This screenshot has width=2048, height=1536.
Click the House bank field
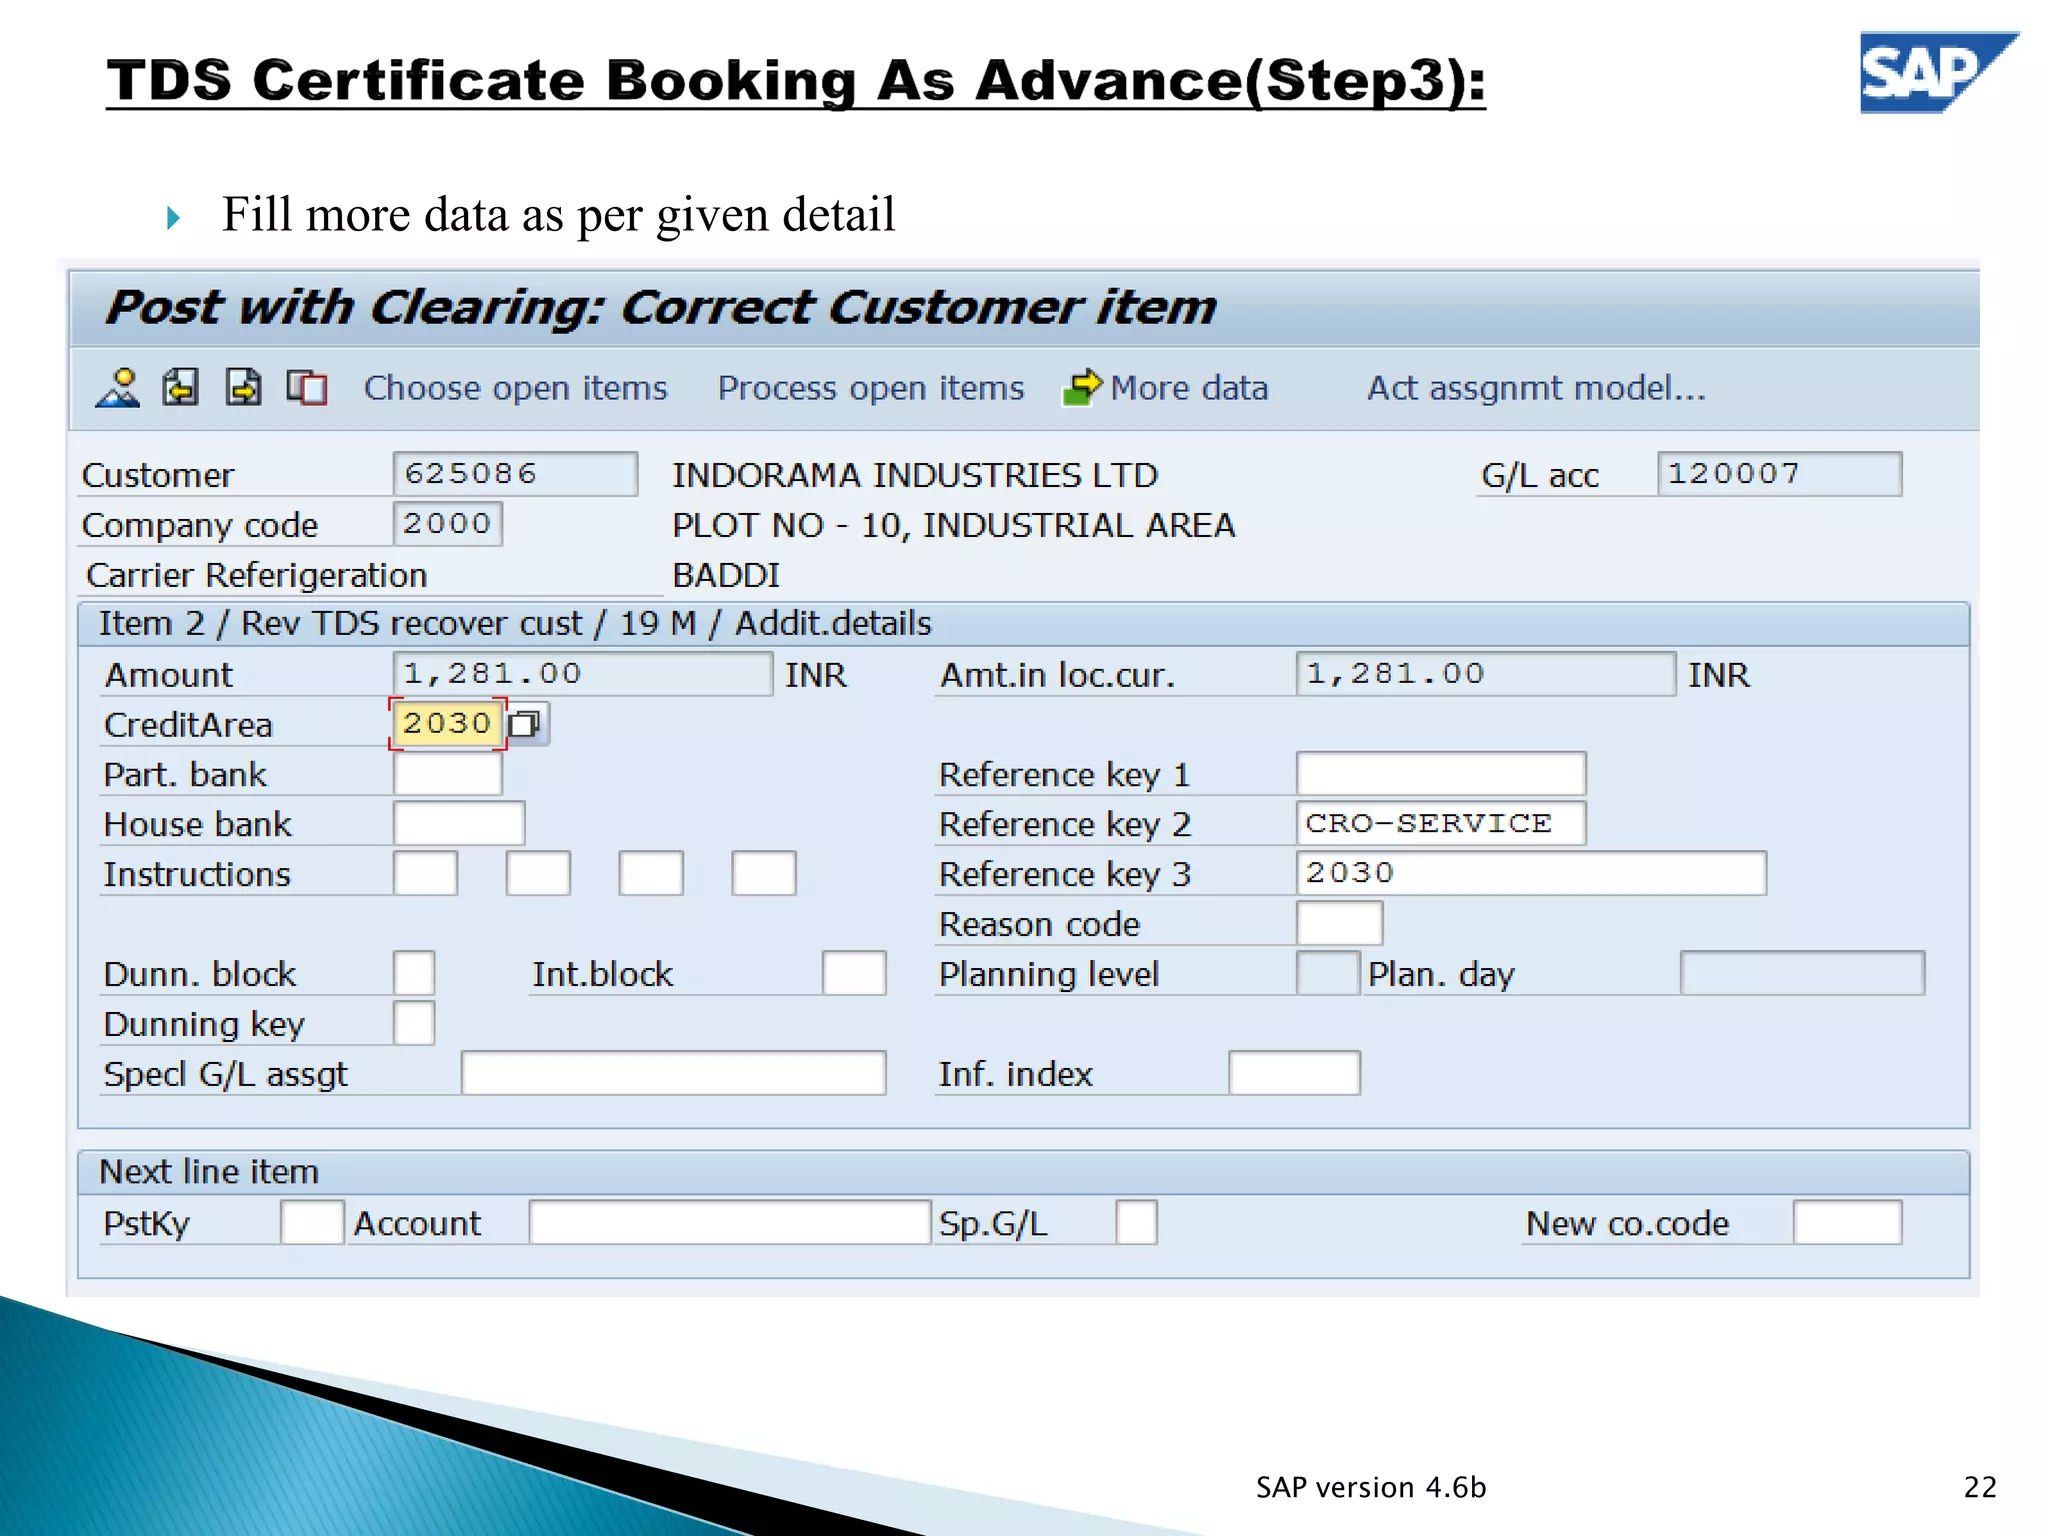[459, 824]
